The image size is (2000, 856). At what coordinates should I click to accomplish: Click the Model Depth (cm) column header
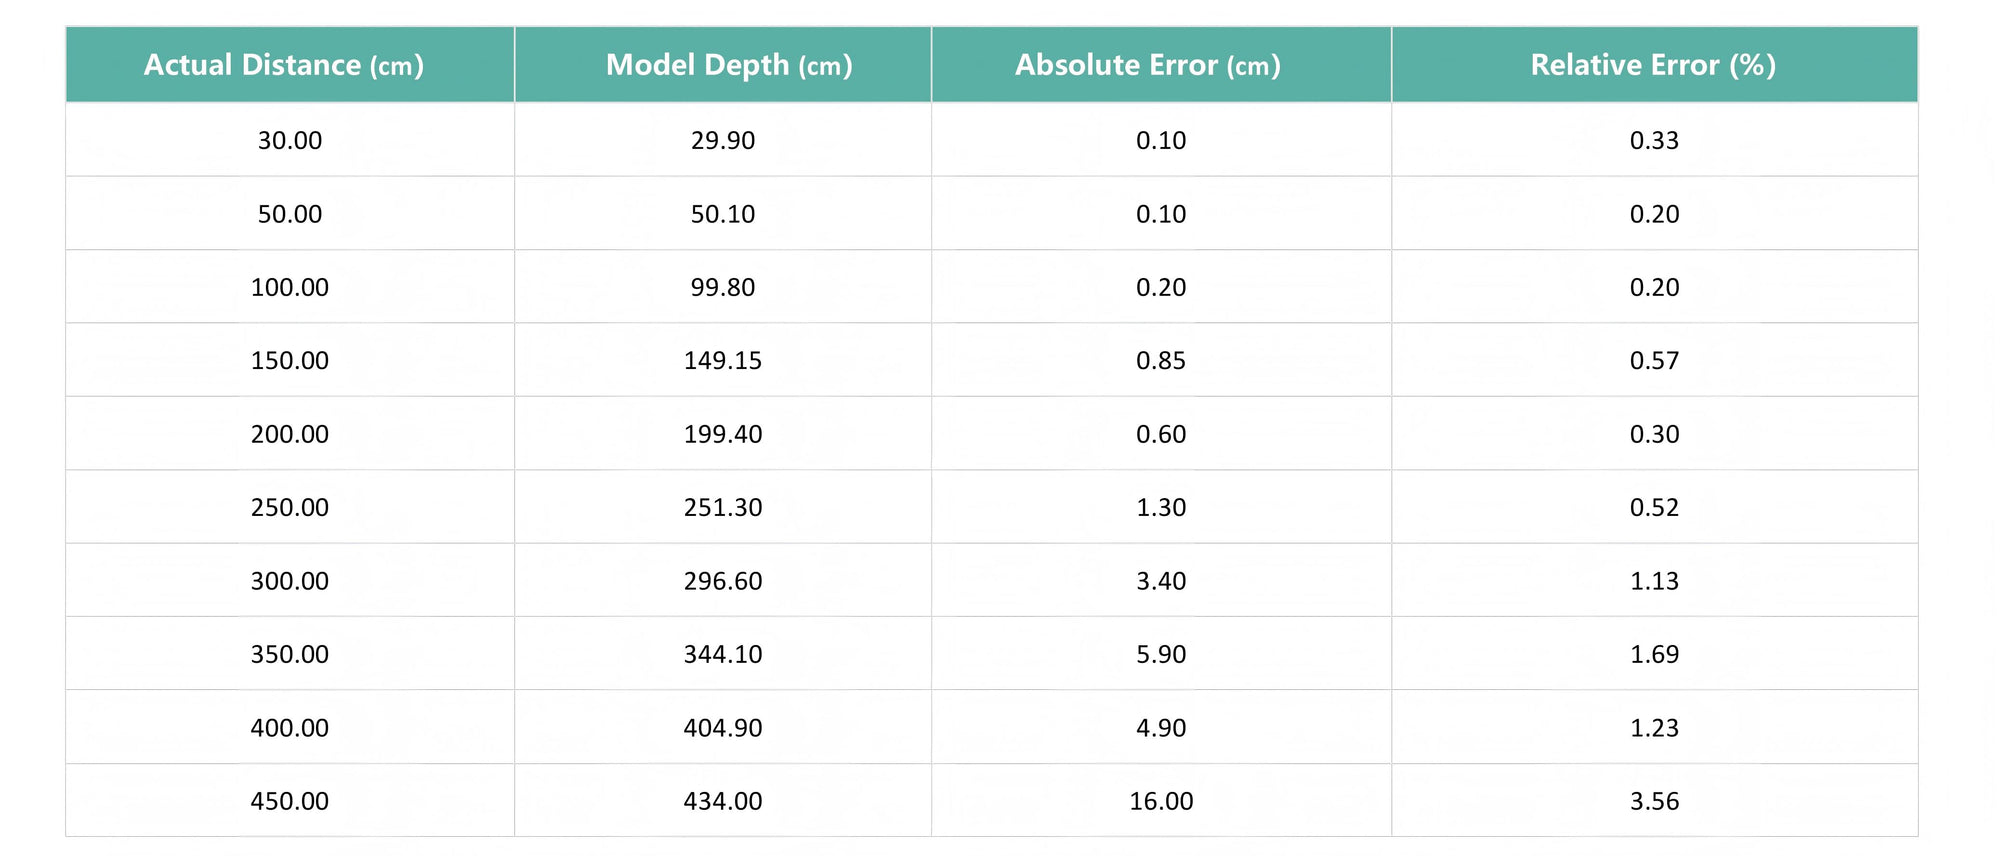pyautogui.click(x=723, y=65)
